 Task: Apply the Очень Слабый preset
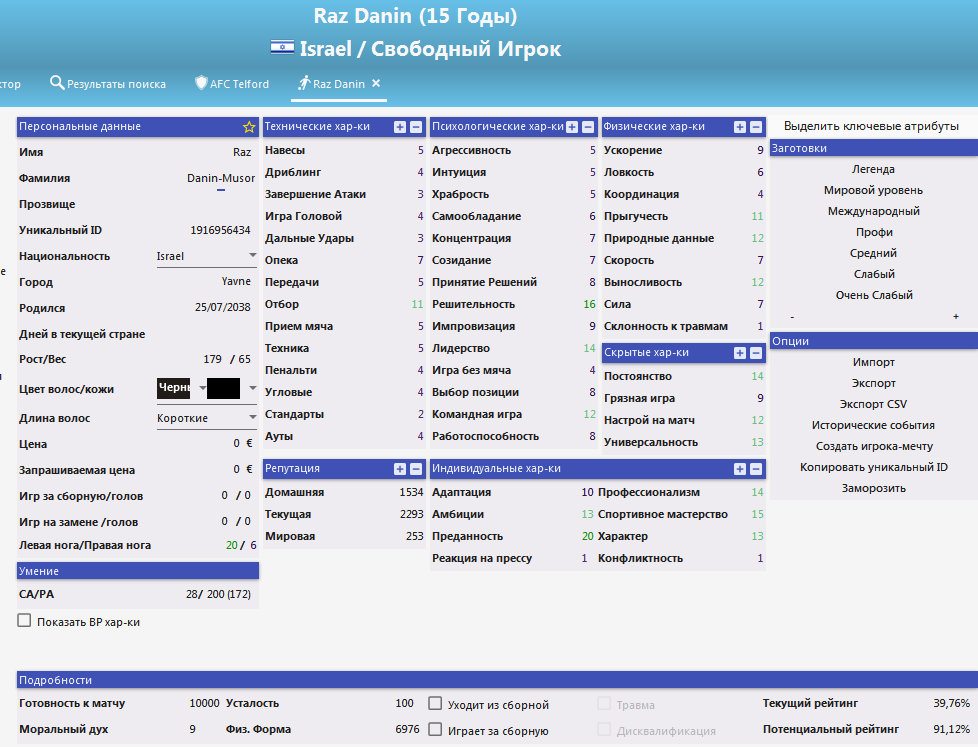[873, 295]
